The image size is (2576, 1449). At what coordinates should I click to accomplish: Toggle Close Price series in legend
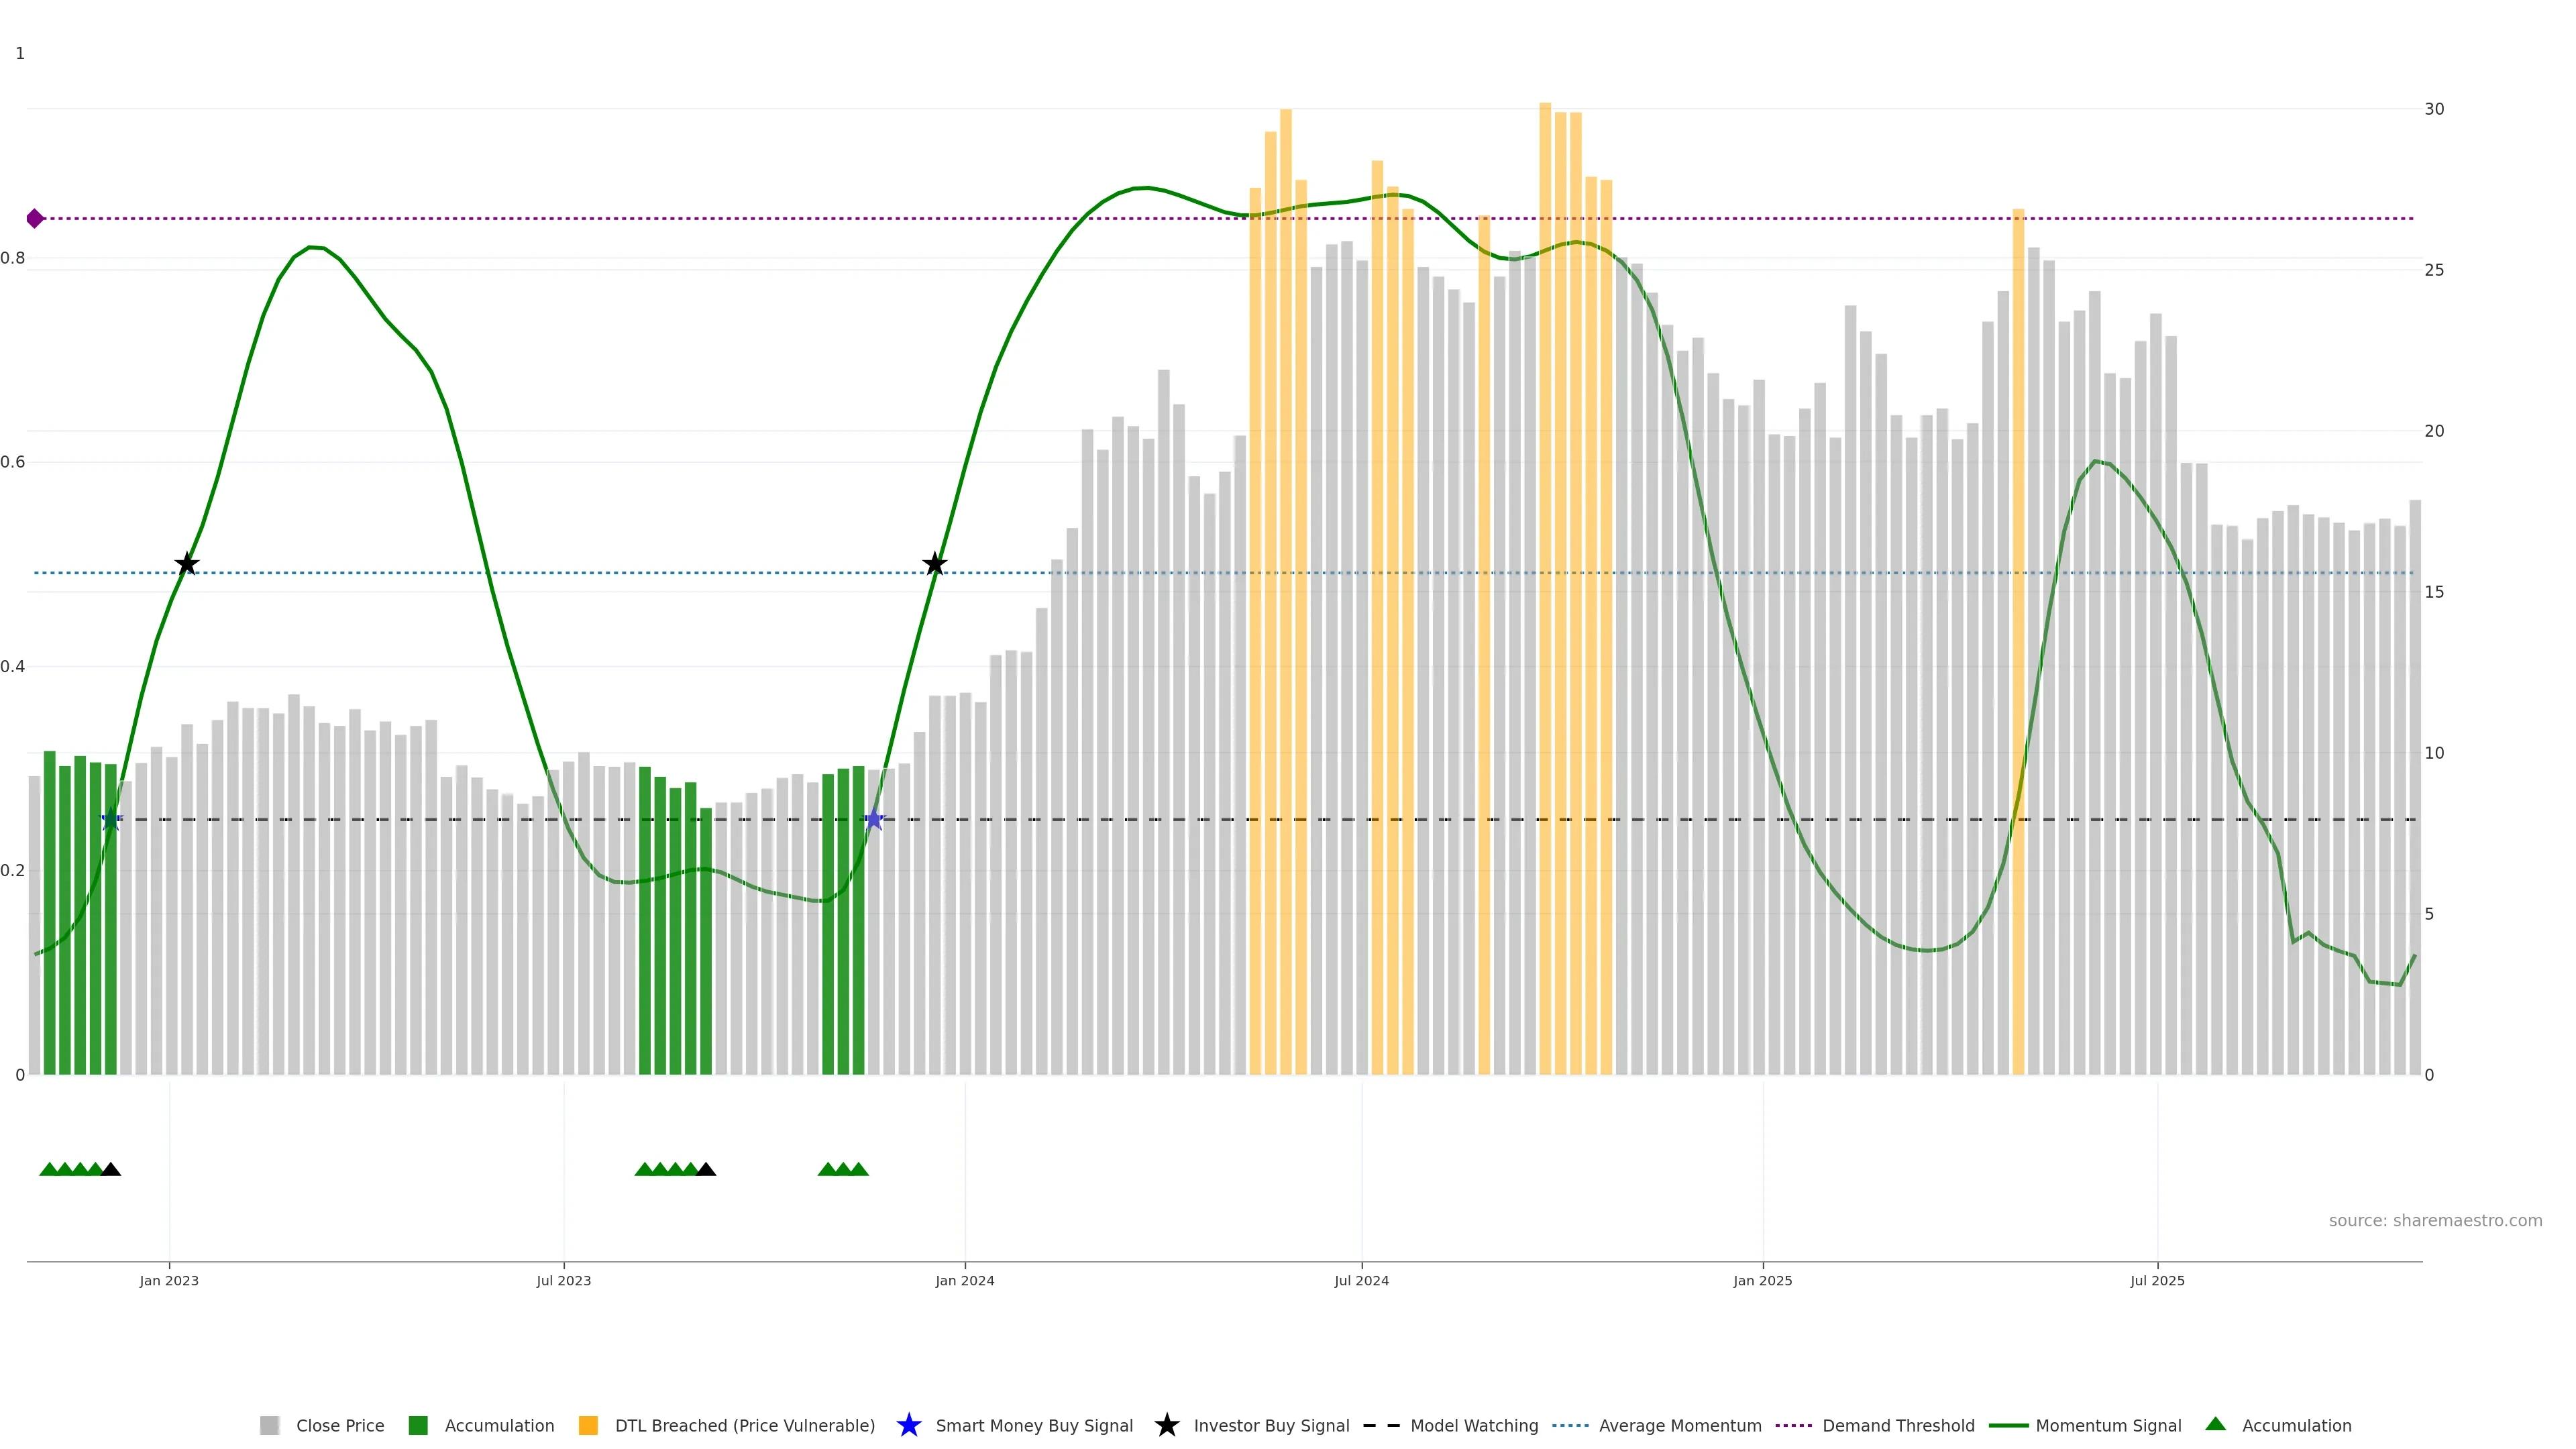point(339,1425)
